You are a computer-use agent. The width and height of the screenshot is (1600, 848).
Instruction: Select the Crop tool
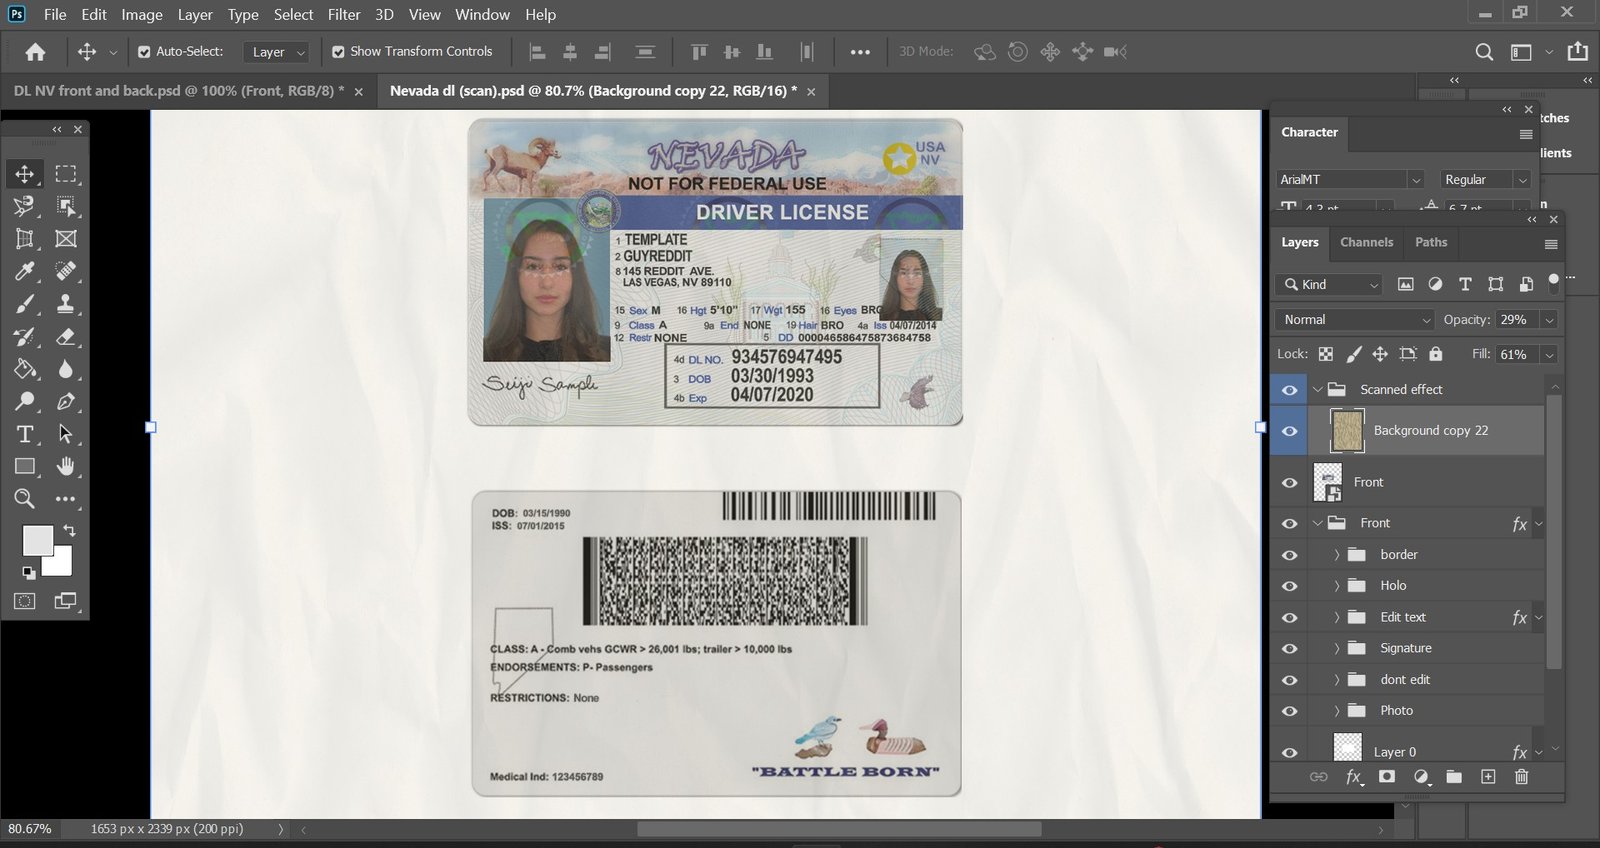point(25,239)
